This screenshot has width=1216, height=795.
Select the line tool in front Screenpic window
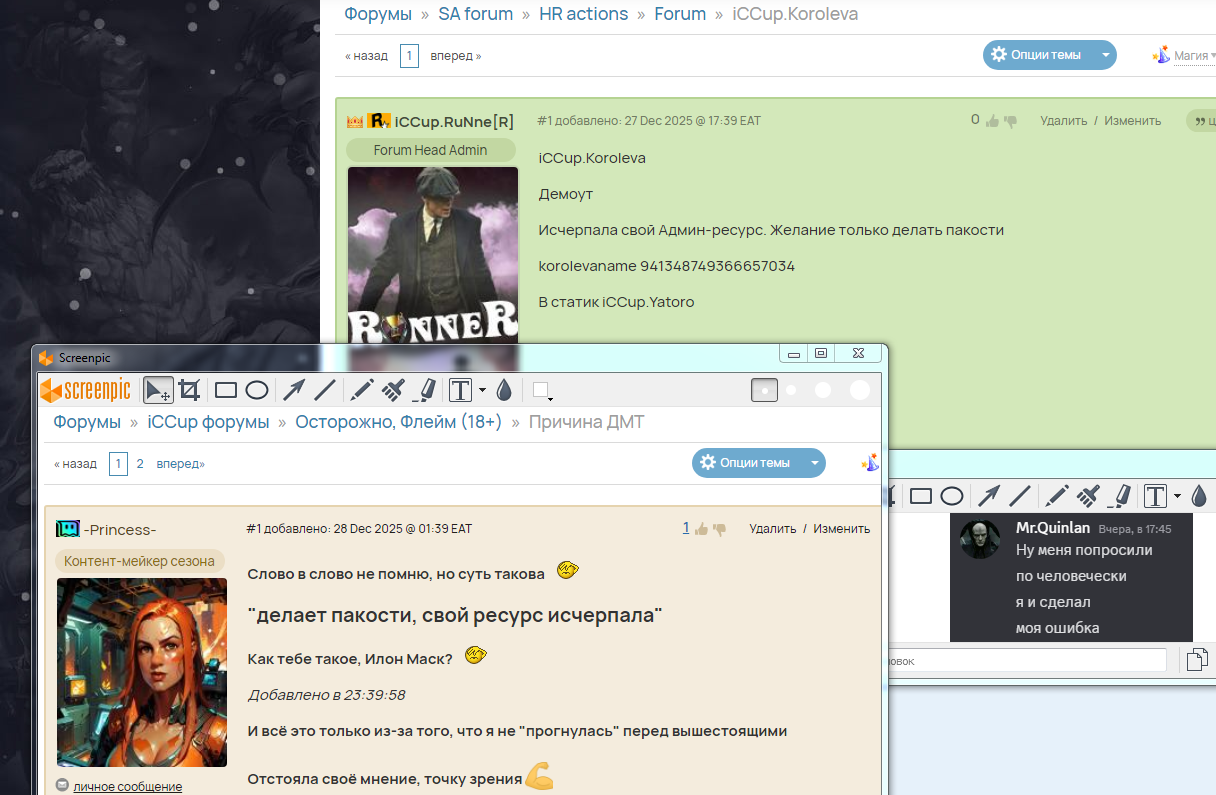[x=325, y=390]
